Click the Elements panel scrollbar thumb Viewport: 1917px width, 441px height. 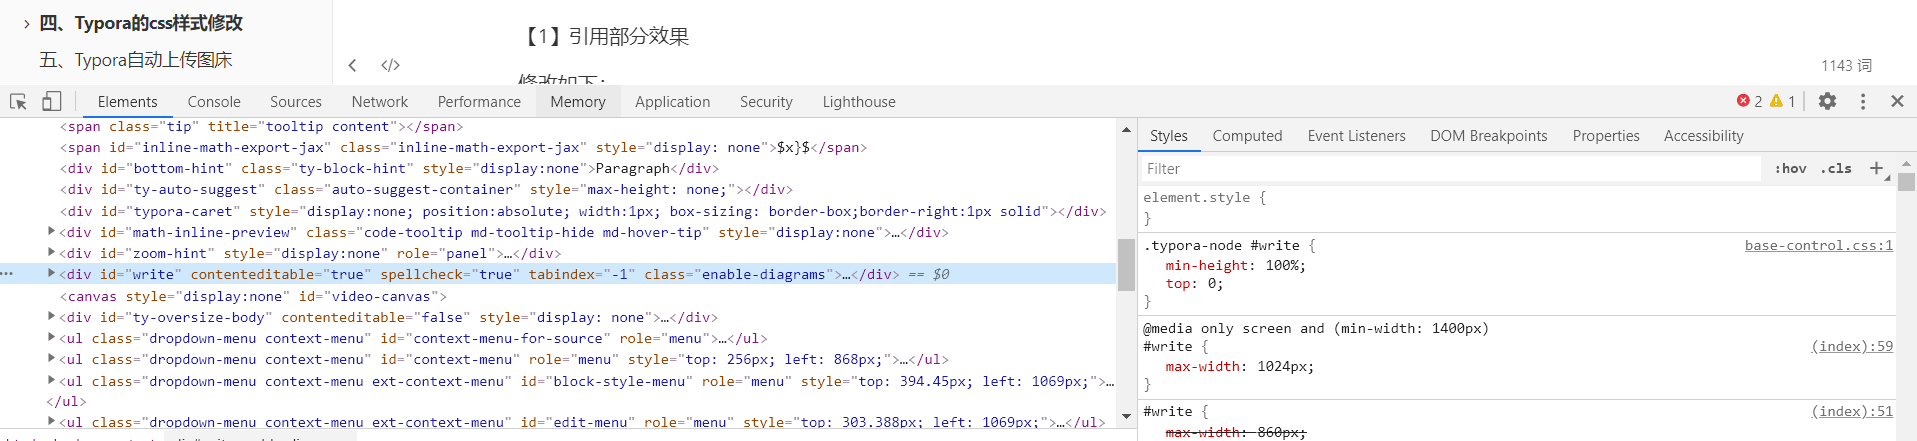tap(1127, 264)
